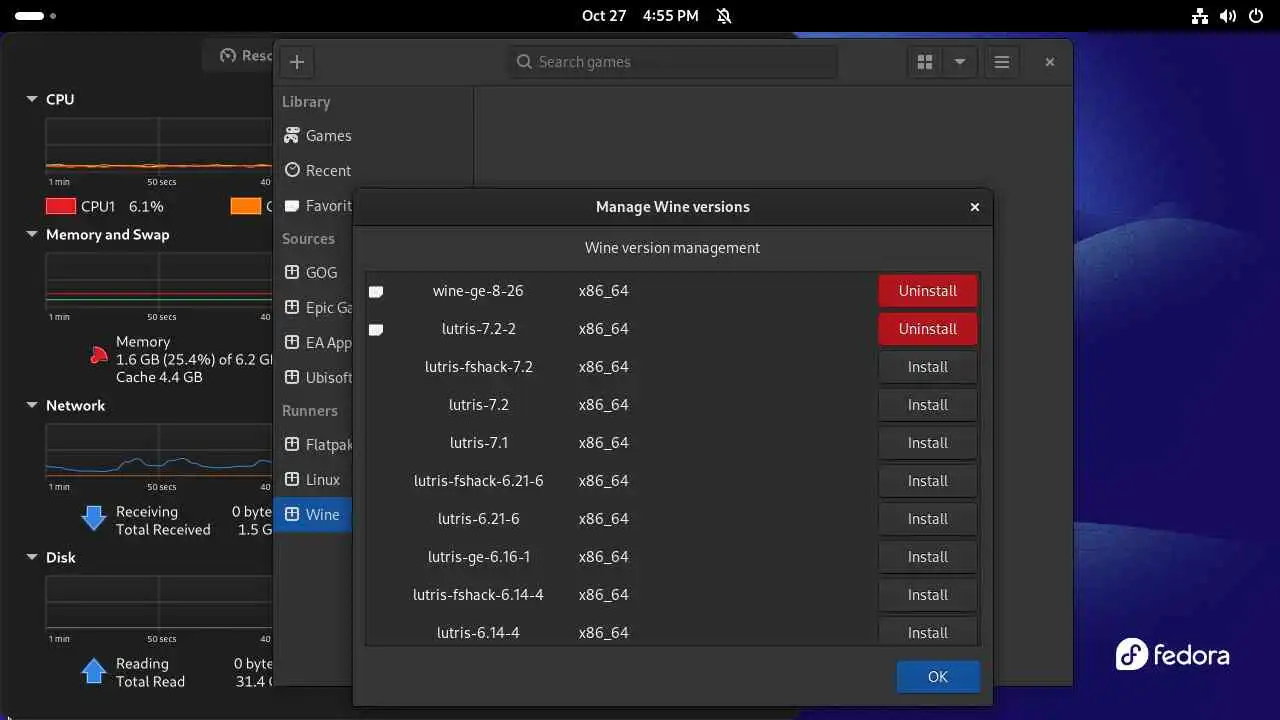The height and width of the screenshot is (720, 1280).
Task: Click folder icon beside lutris-7.2-2
Action: (376, 330)
